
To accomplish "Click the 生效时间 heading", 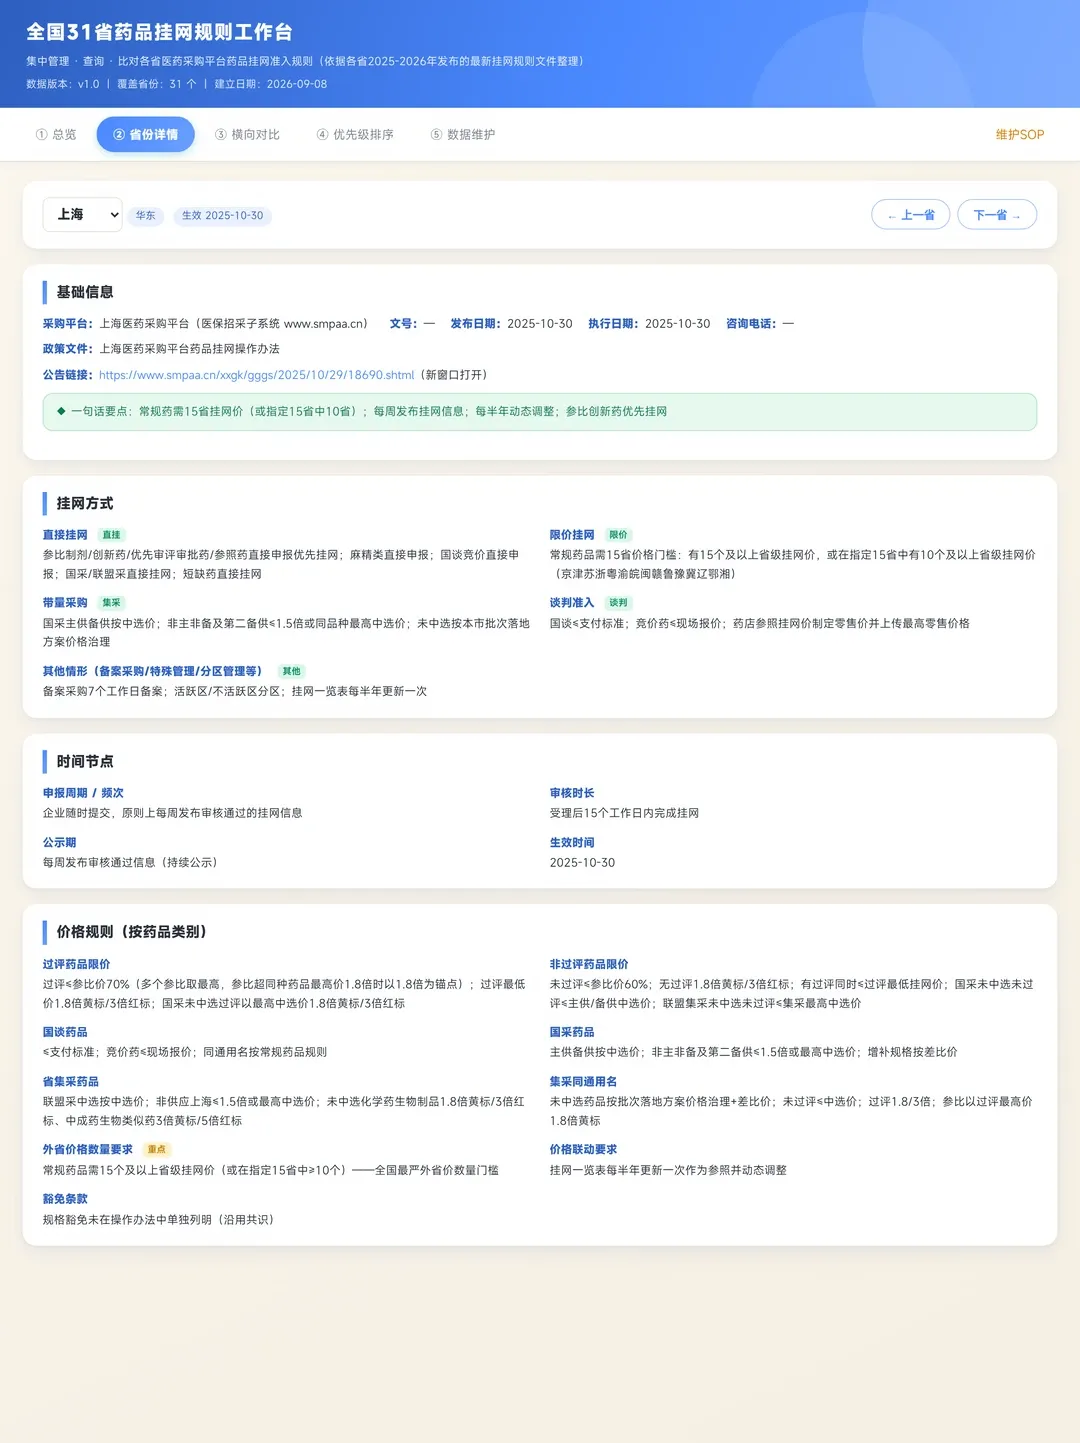I will click(x=572, y=843).
